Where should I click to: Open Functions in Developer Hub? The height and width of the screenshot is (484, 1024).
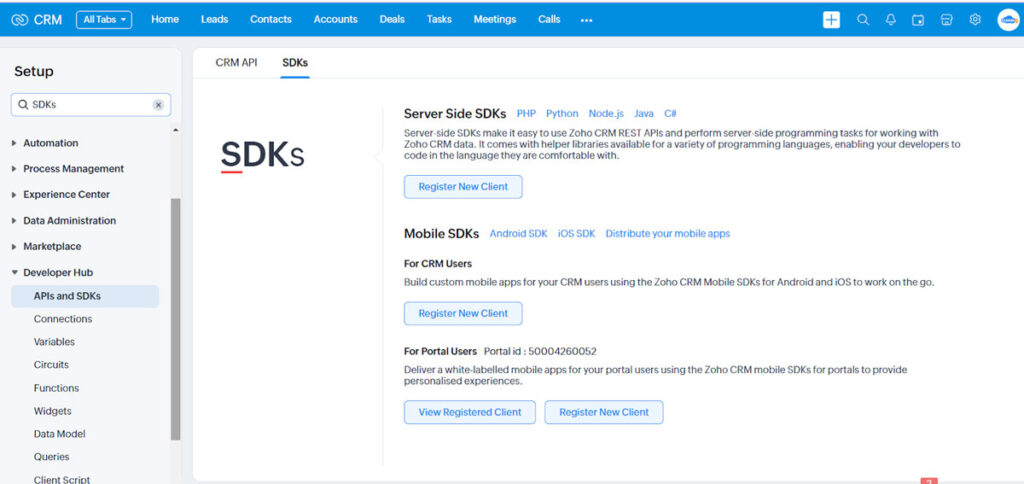click(56, 388)
